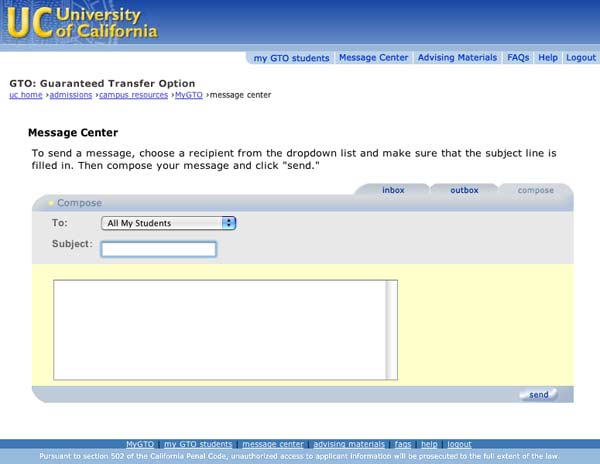Click the UC University of California logo

coord(82,24)
